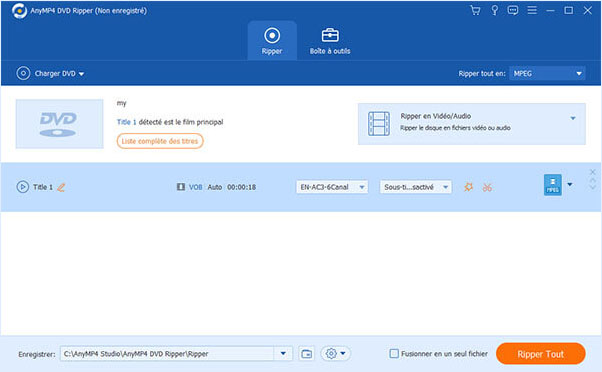602x372 pixels.
Task: Select the Ripper tab
Action: [x=272, y=41]
